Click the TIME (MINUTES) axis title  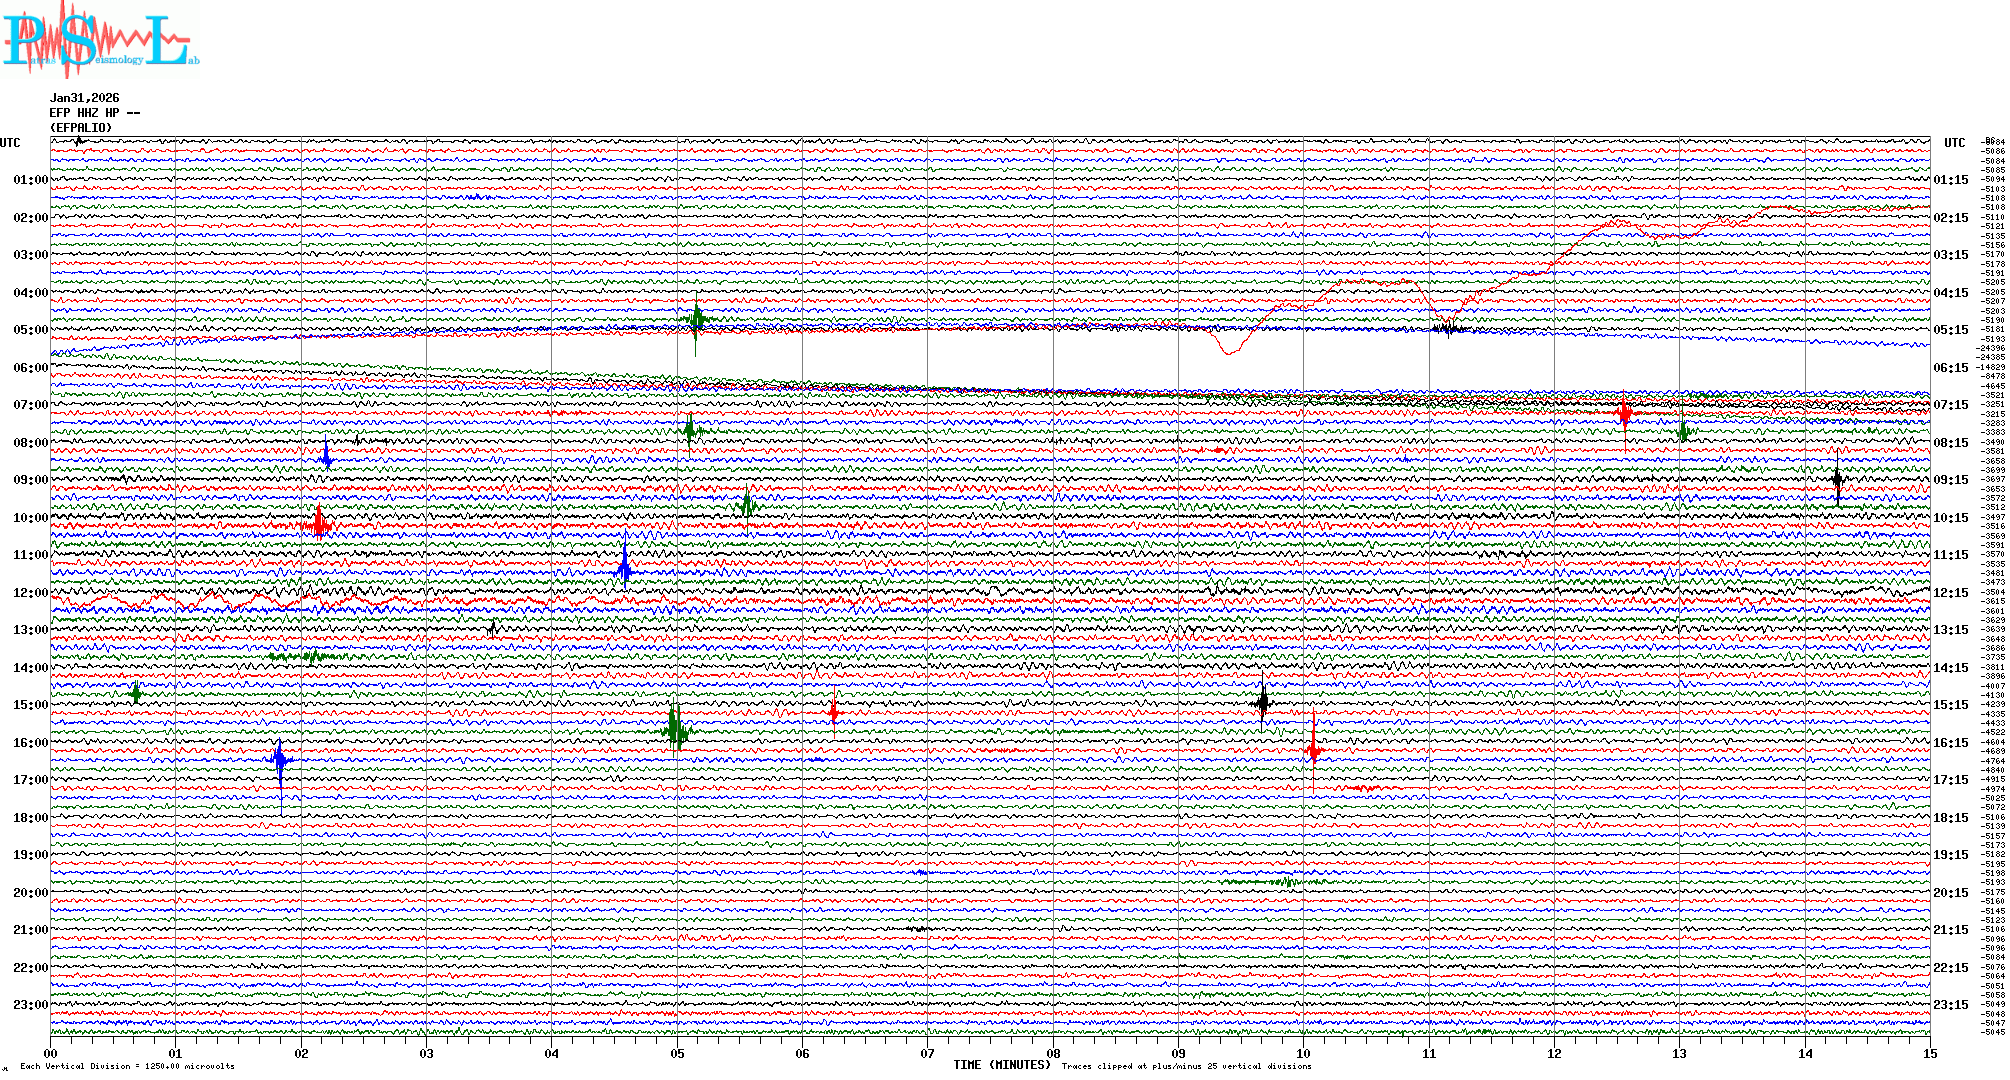[1002, 1065]
